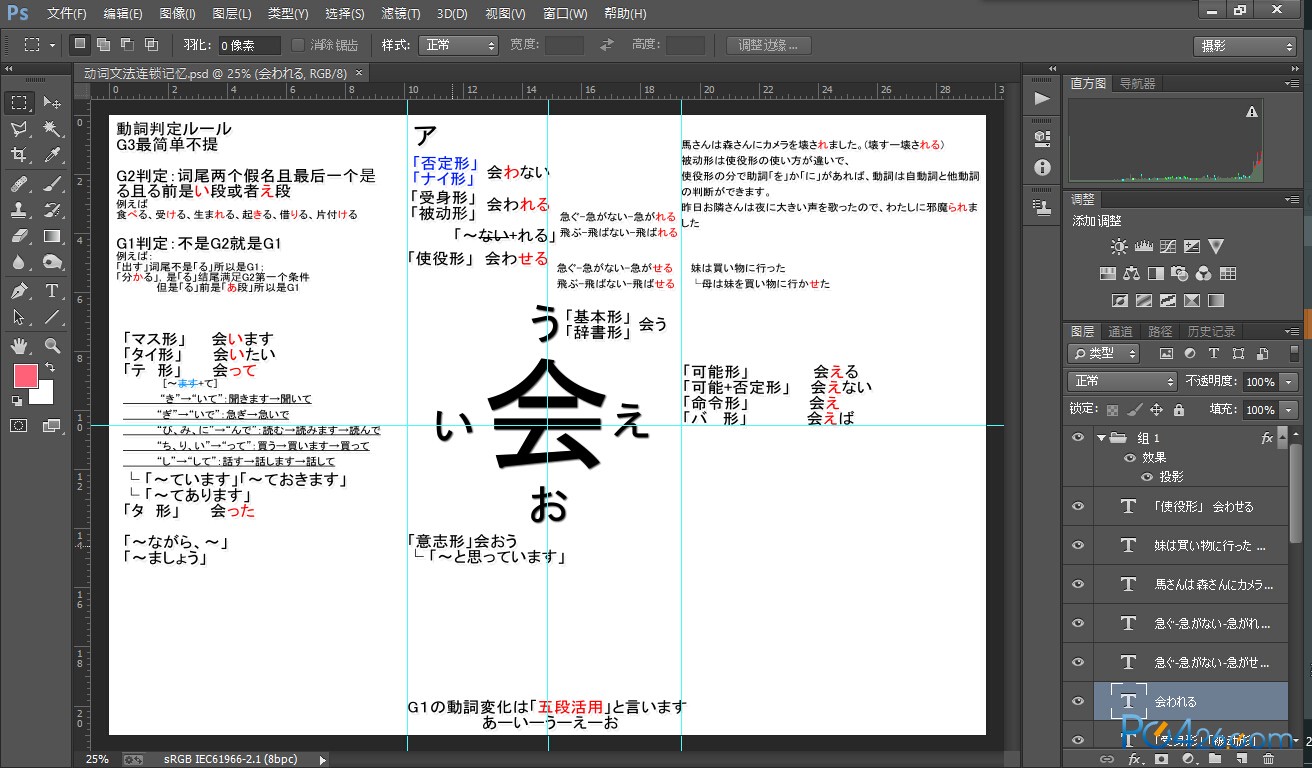
Task: Add a Brightness/Contrast adjustment
Action: 1118,246
